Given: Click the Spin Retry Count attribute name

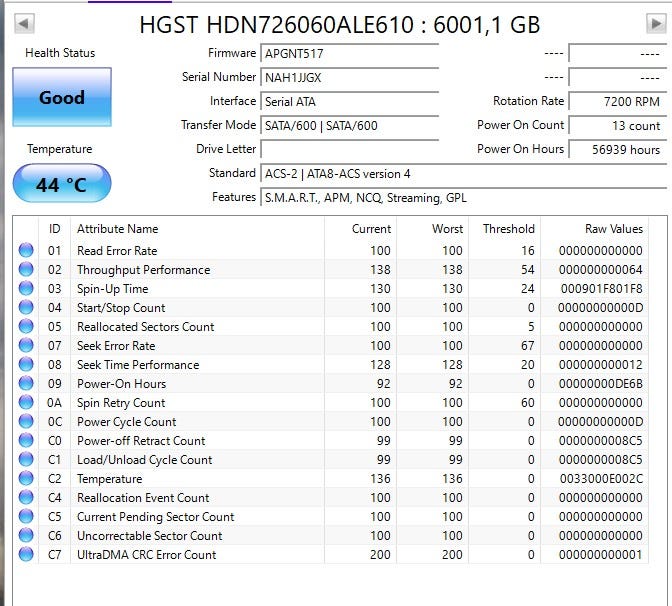Looking at the screenshot, I should (x=121, y=403).
